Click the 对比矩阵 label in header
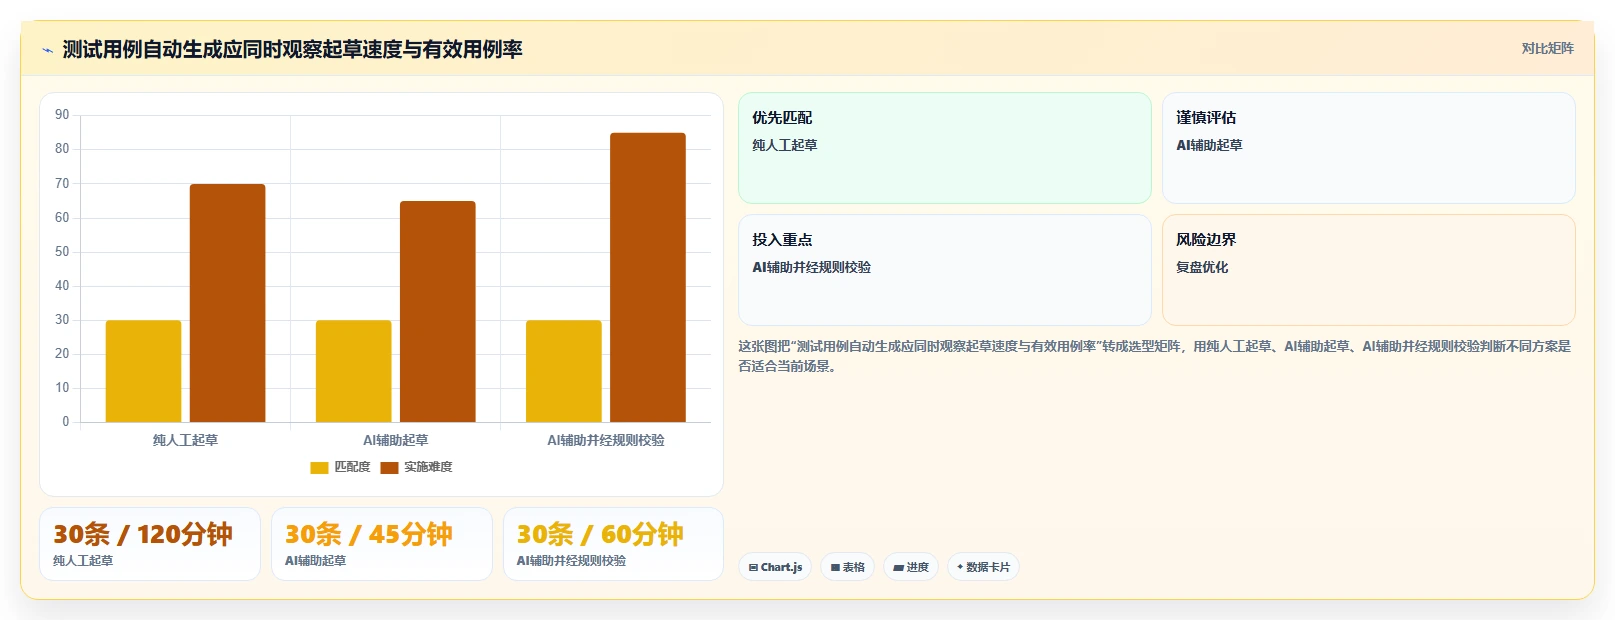The image size is (1615, 620). (x=1547, y=48)
